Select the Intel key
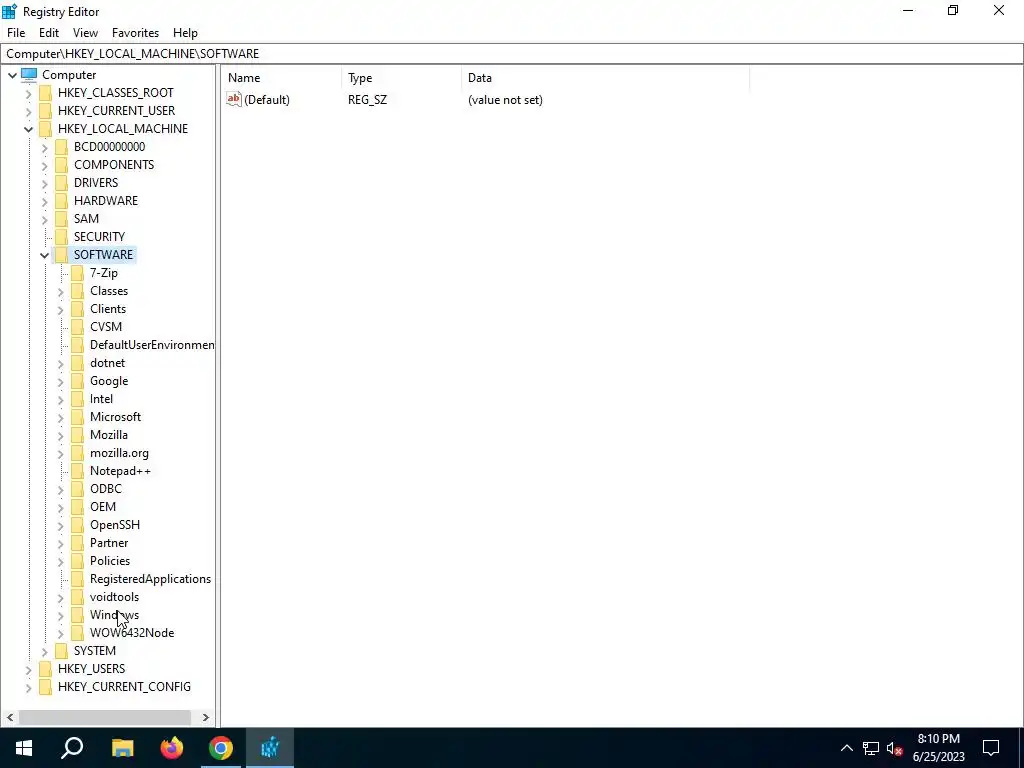 [101, 399]
